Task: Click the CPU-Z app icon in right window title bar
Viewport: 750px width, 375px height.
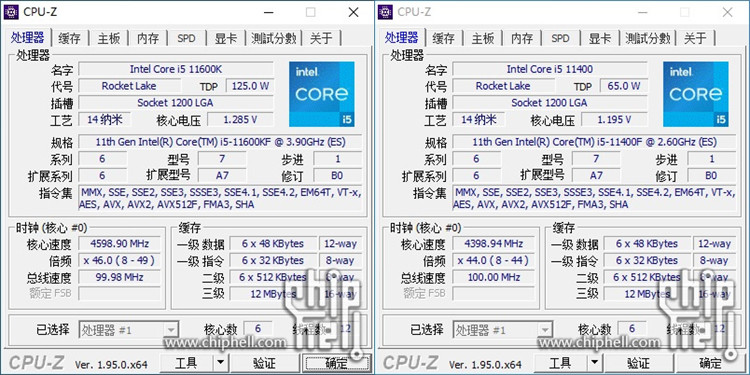Action: [385, 12]
